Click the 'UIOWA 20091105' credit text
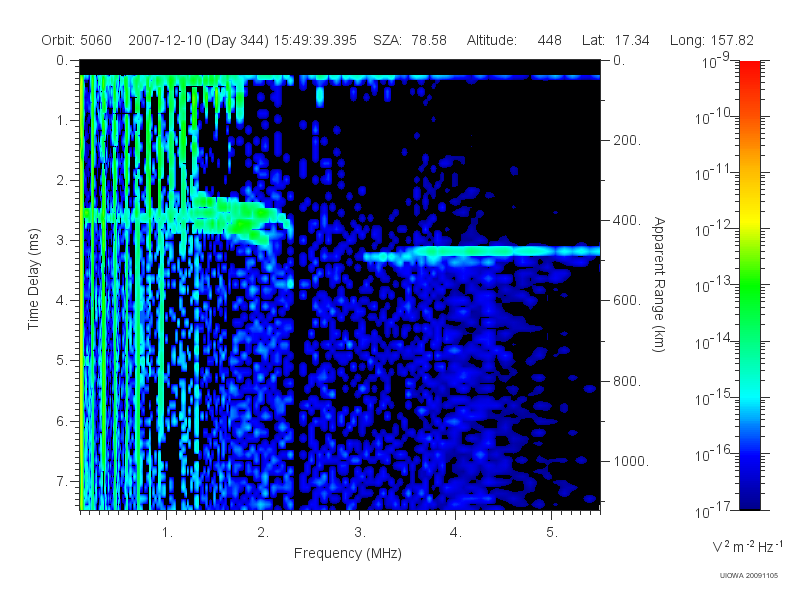 [748, 576]
